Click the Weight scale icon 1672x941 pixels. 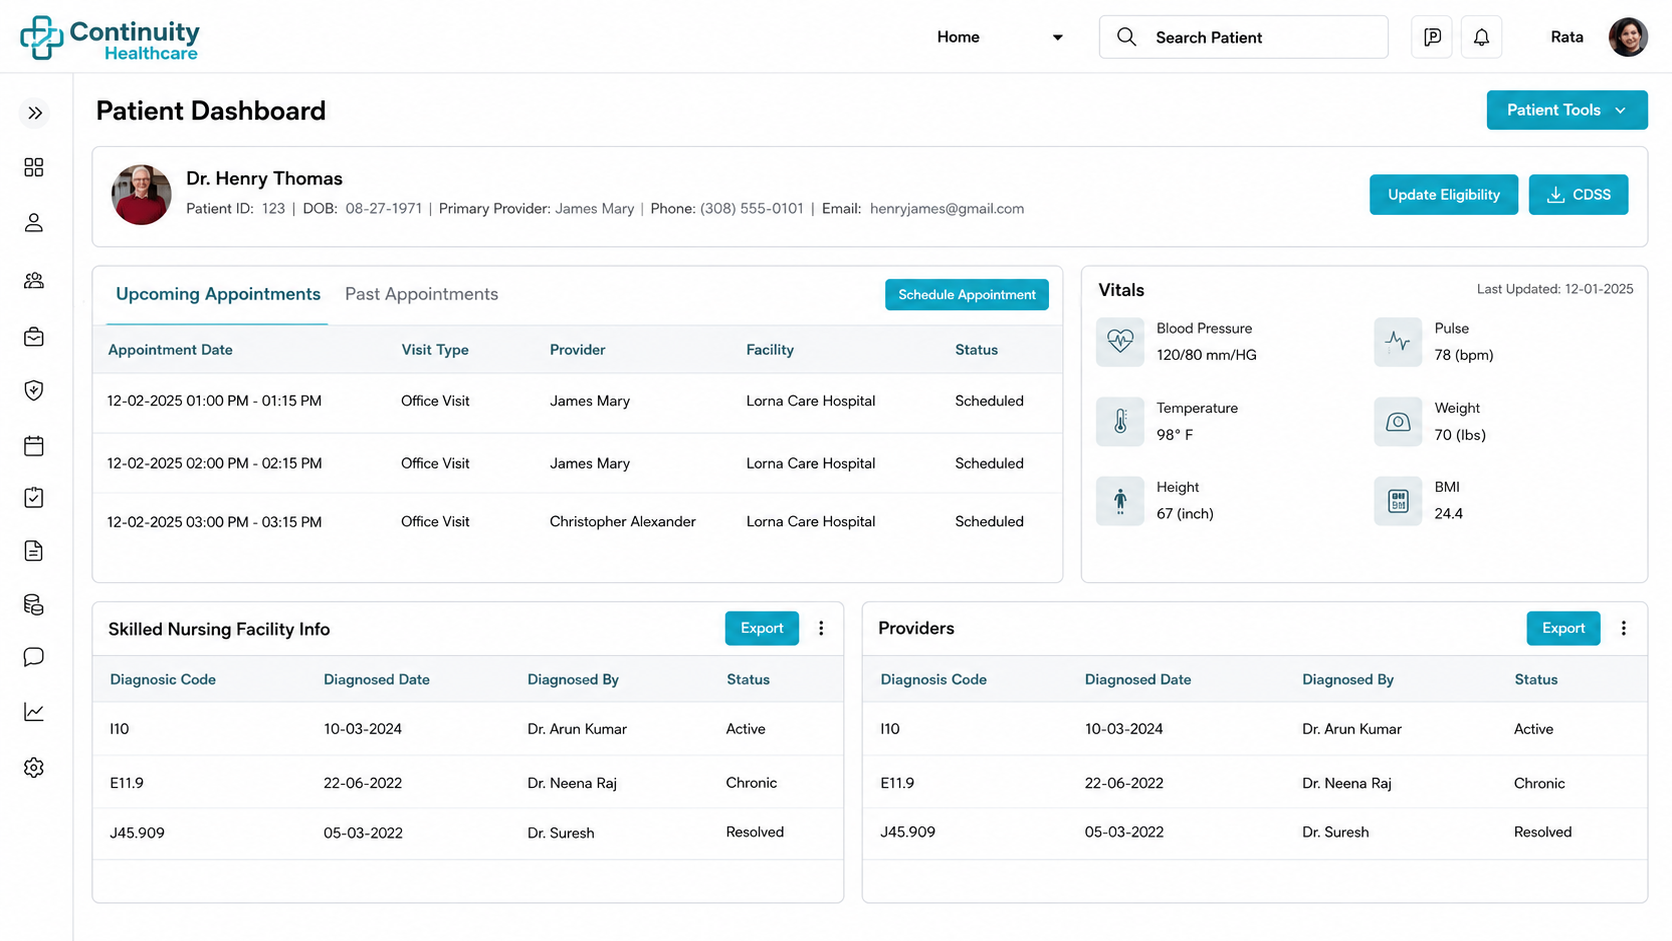(1398, 421)
